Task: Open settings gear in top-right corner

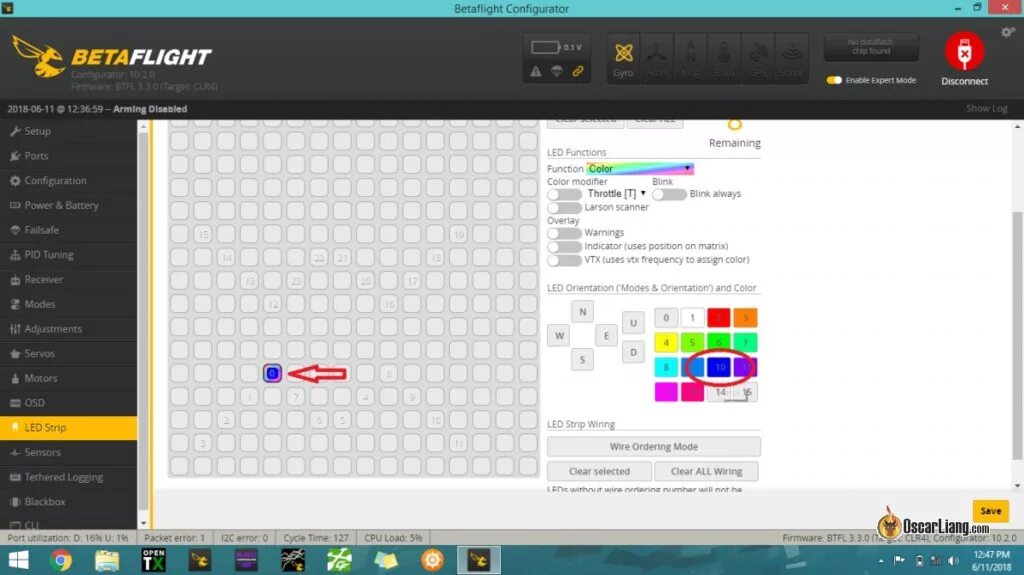Action: click(x=1008, y=32)
